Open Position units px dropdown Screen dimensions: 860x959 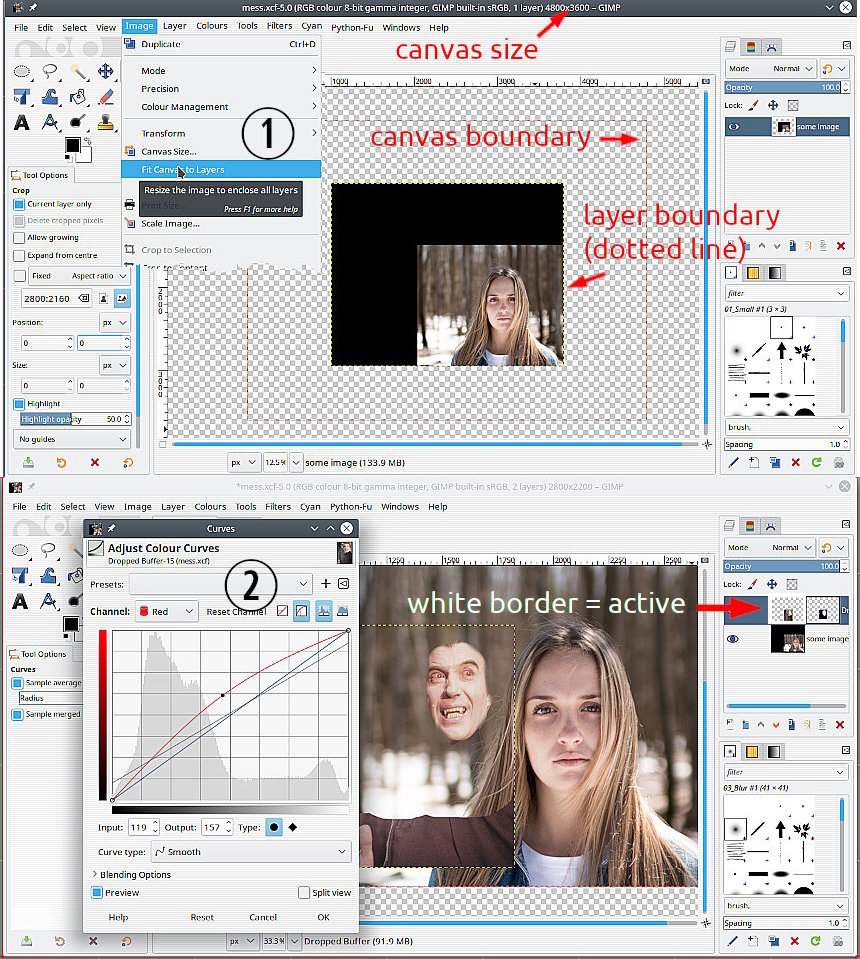point(114,322)
